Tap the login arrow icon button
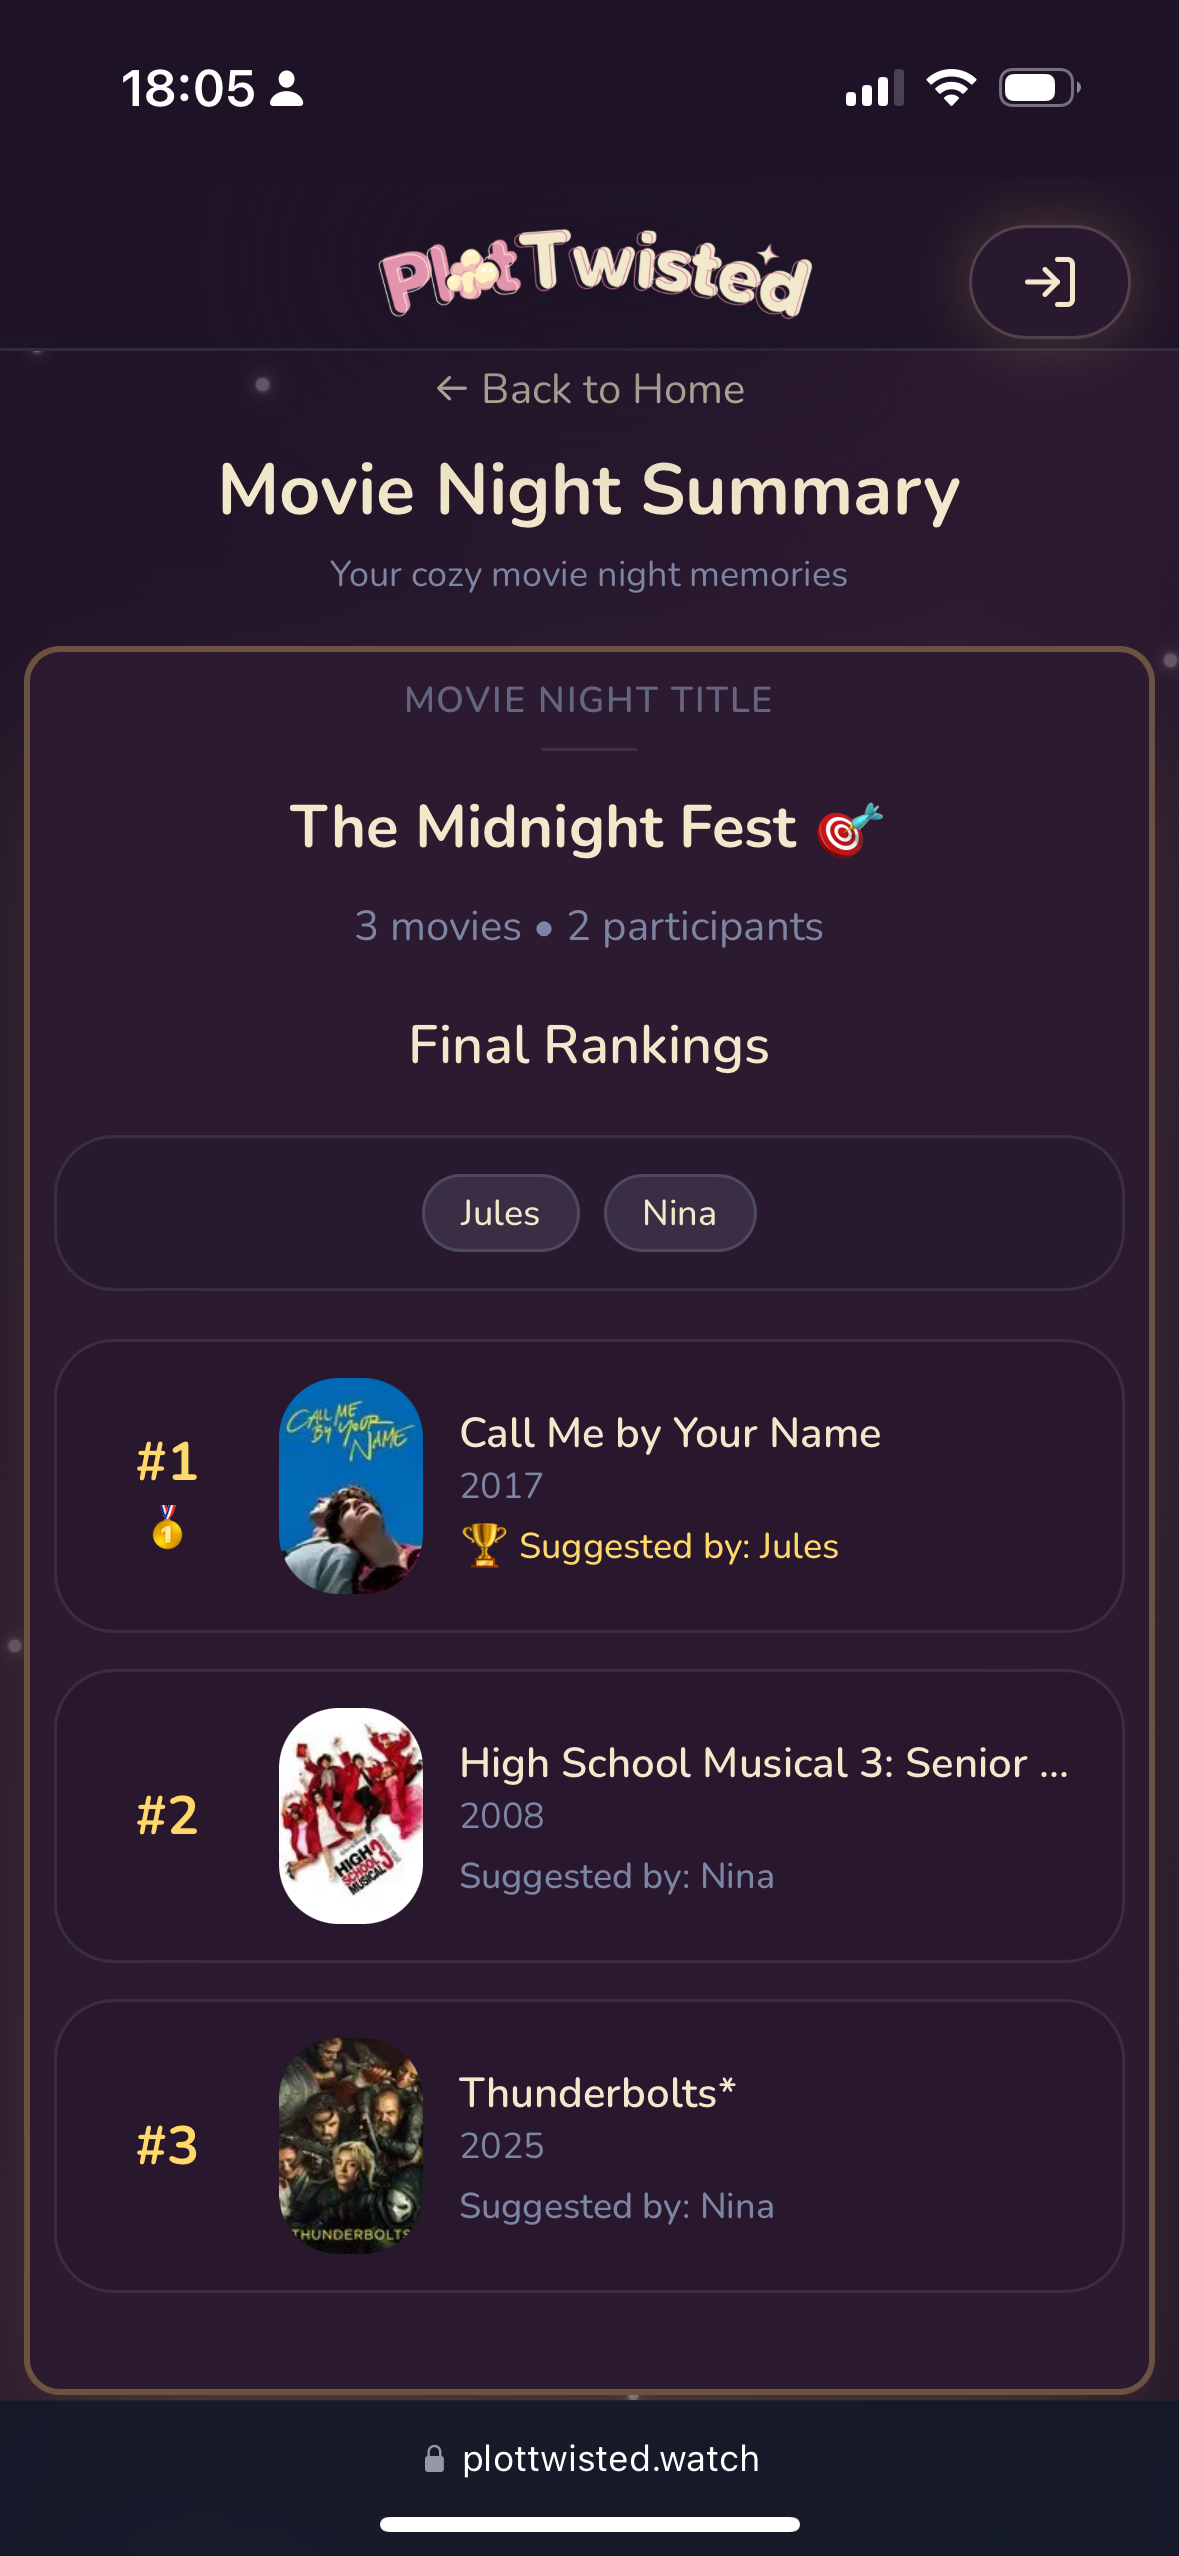The image size is (1179, 2556). coord(1049,282)
